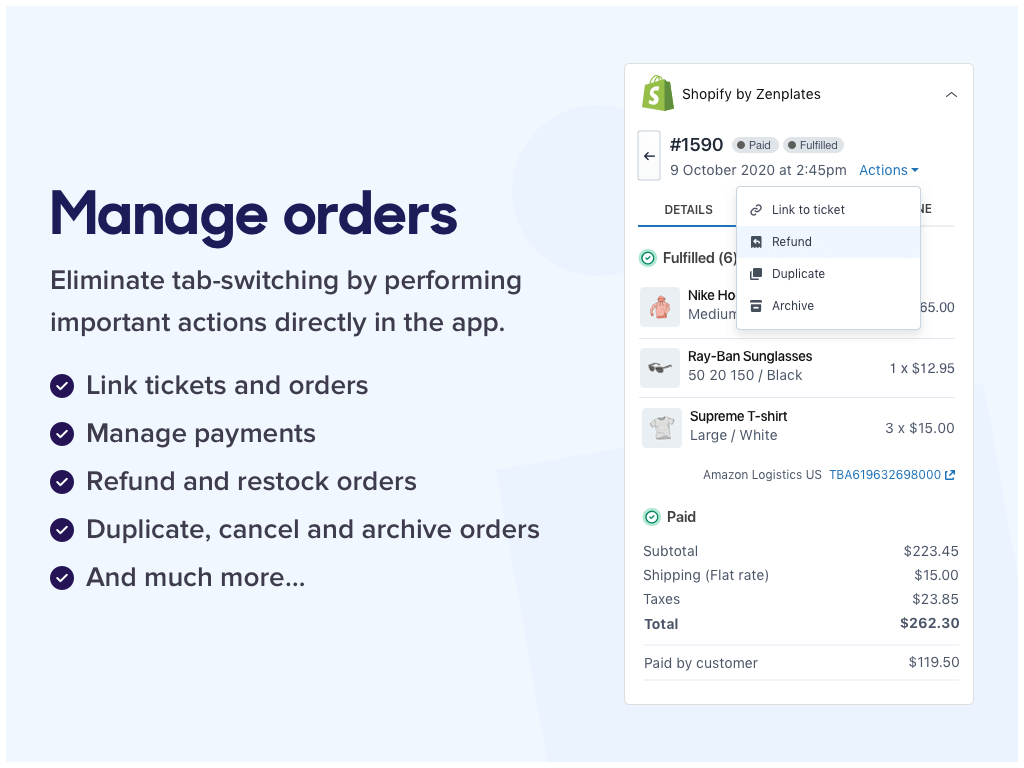1024x768 pixels.
Task: Click the Ray-Ban Sunglasses thumbnail
Action: [x=660, y=367]
